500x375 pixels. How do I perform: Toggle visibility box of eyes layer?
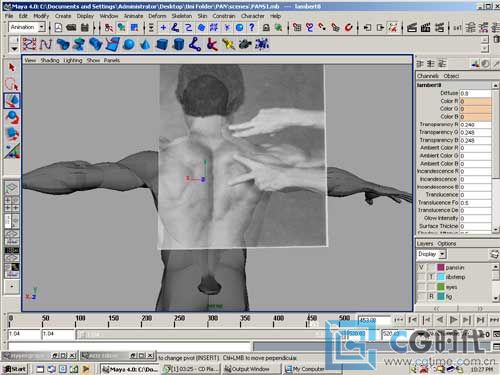pyautogui.click(x=421, y=287)
